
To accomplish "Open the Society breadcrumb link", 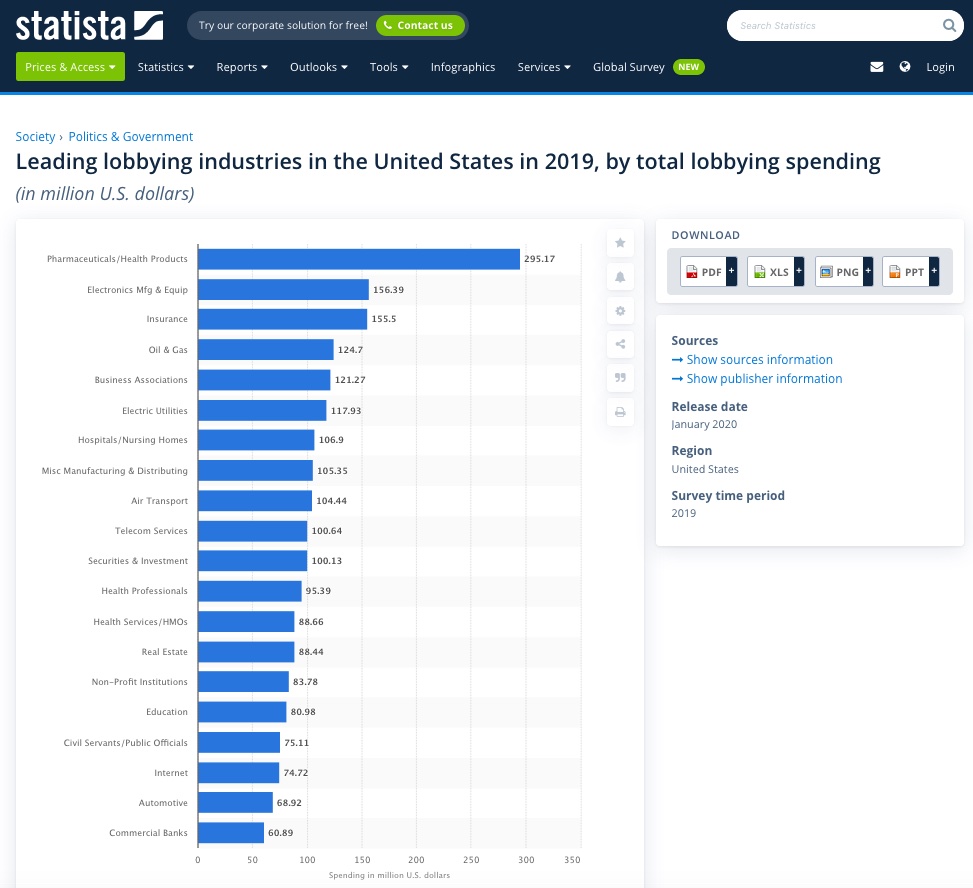I will [35, 137].
